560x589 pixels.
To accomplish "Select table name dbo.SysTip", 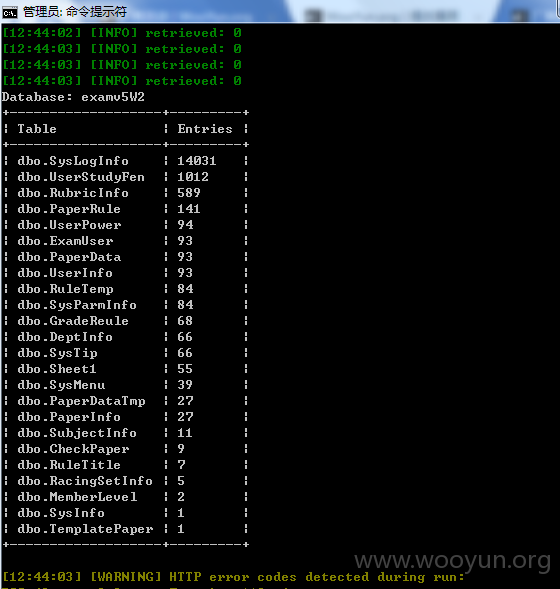I will (57, 353).
